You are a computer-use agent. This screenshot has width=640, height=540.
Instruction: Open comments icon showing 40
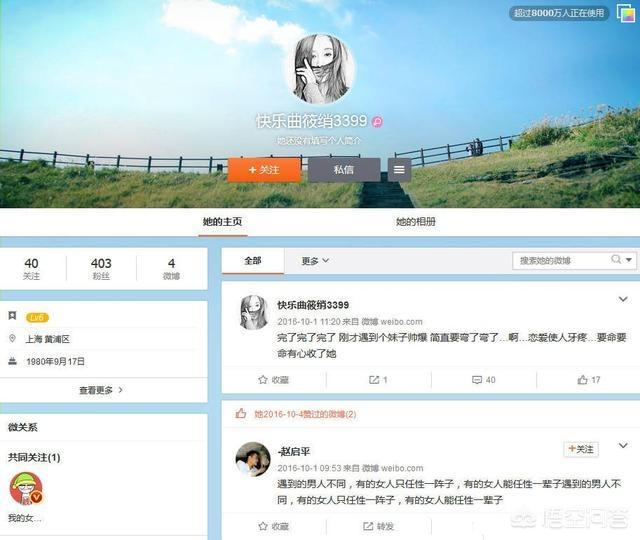(x=477, y=380)
